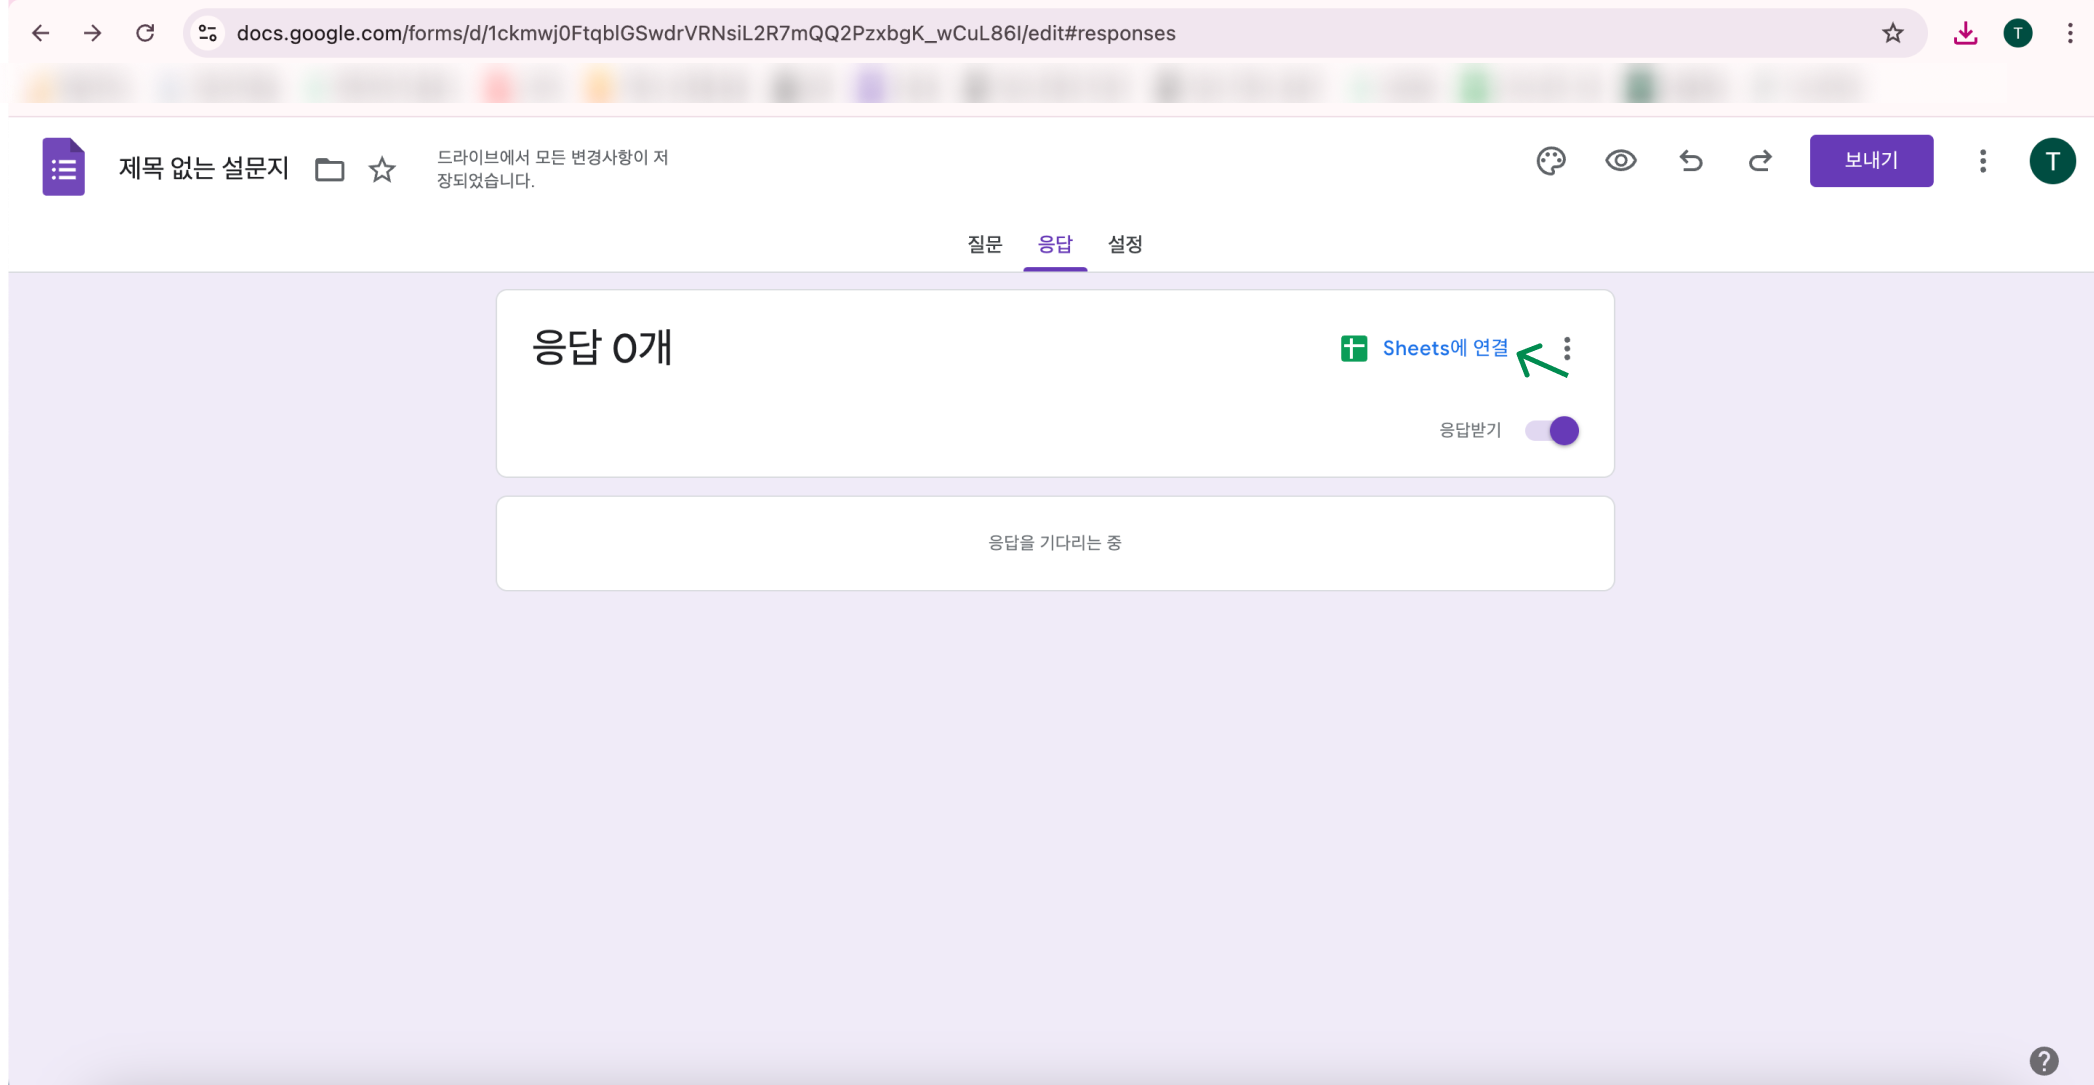Open the green Google Sheets icon
This screenshot has height=1085, width=2094.
pos(1353,348)
